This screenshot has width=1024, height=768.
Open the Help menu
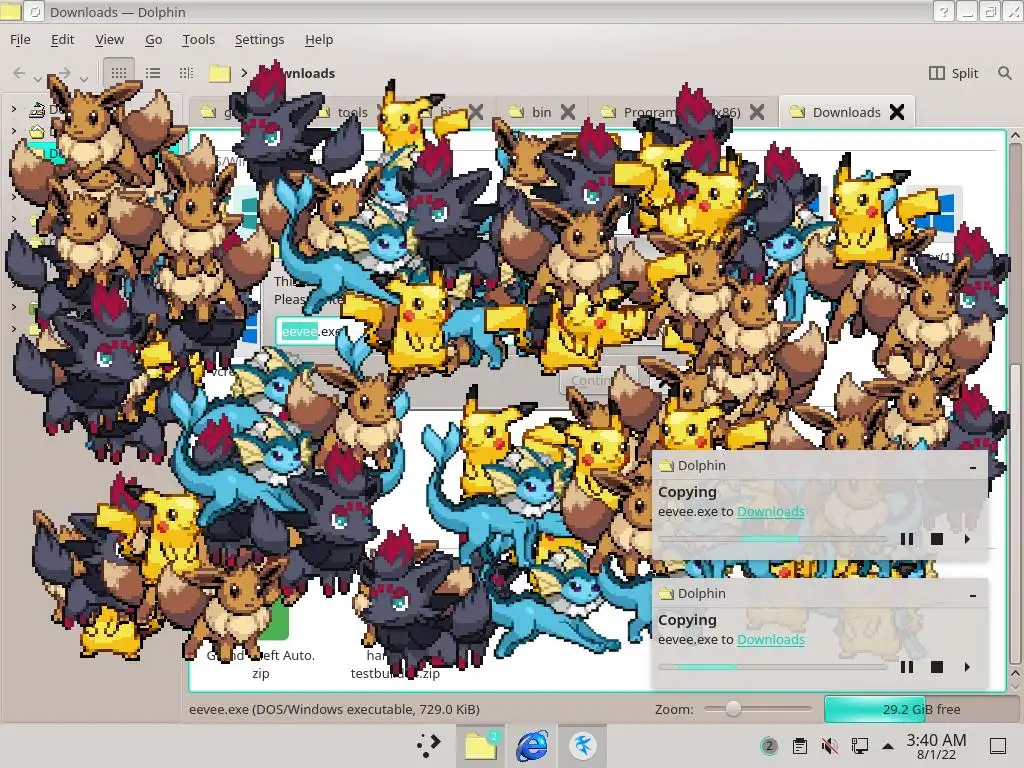coord(319,39)
